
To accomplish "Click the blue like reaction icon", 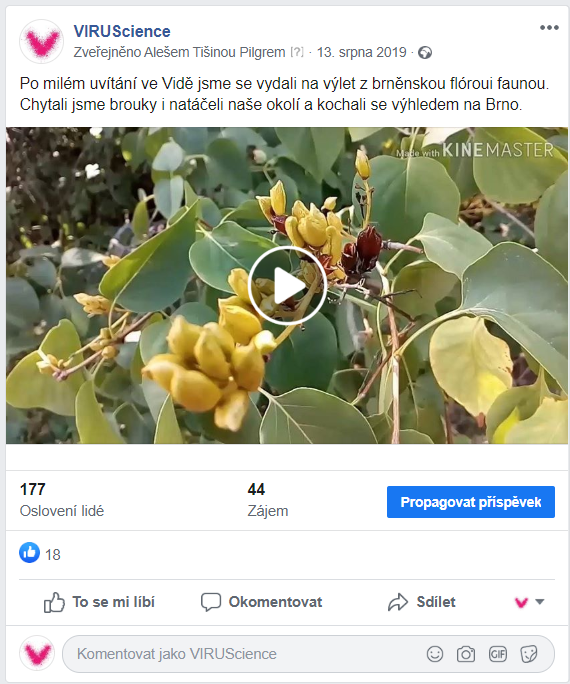I will 30,553.
